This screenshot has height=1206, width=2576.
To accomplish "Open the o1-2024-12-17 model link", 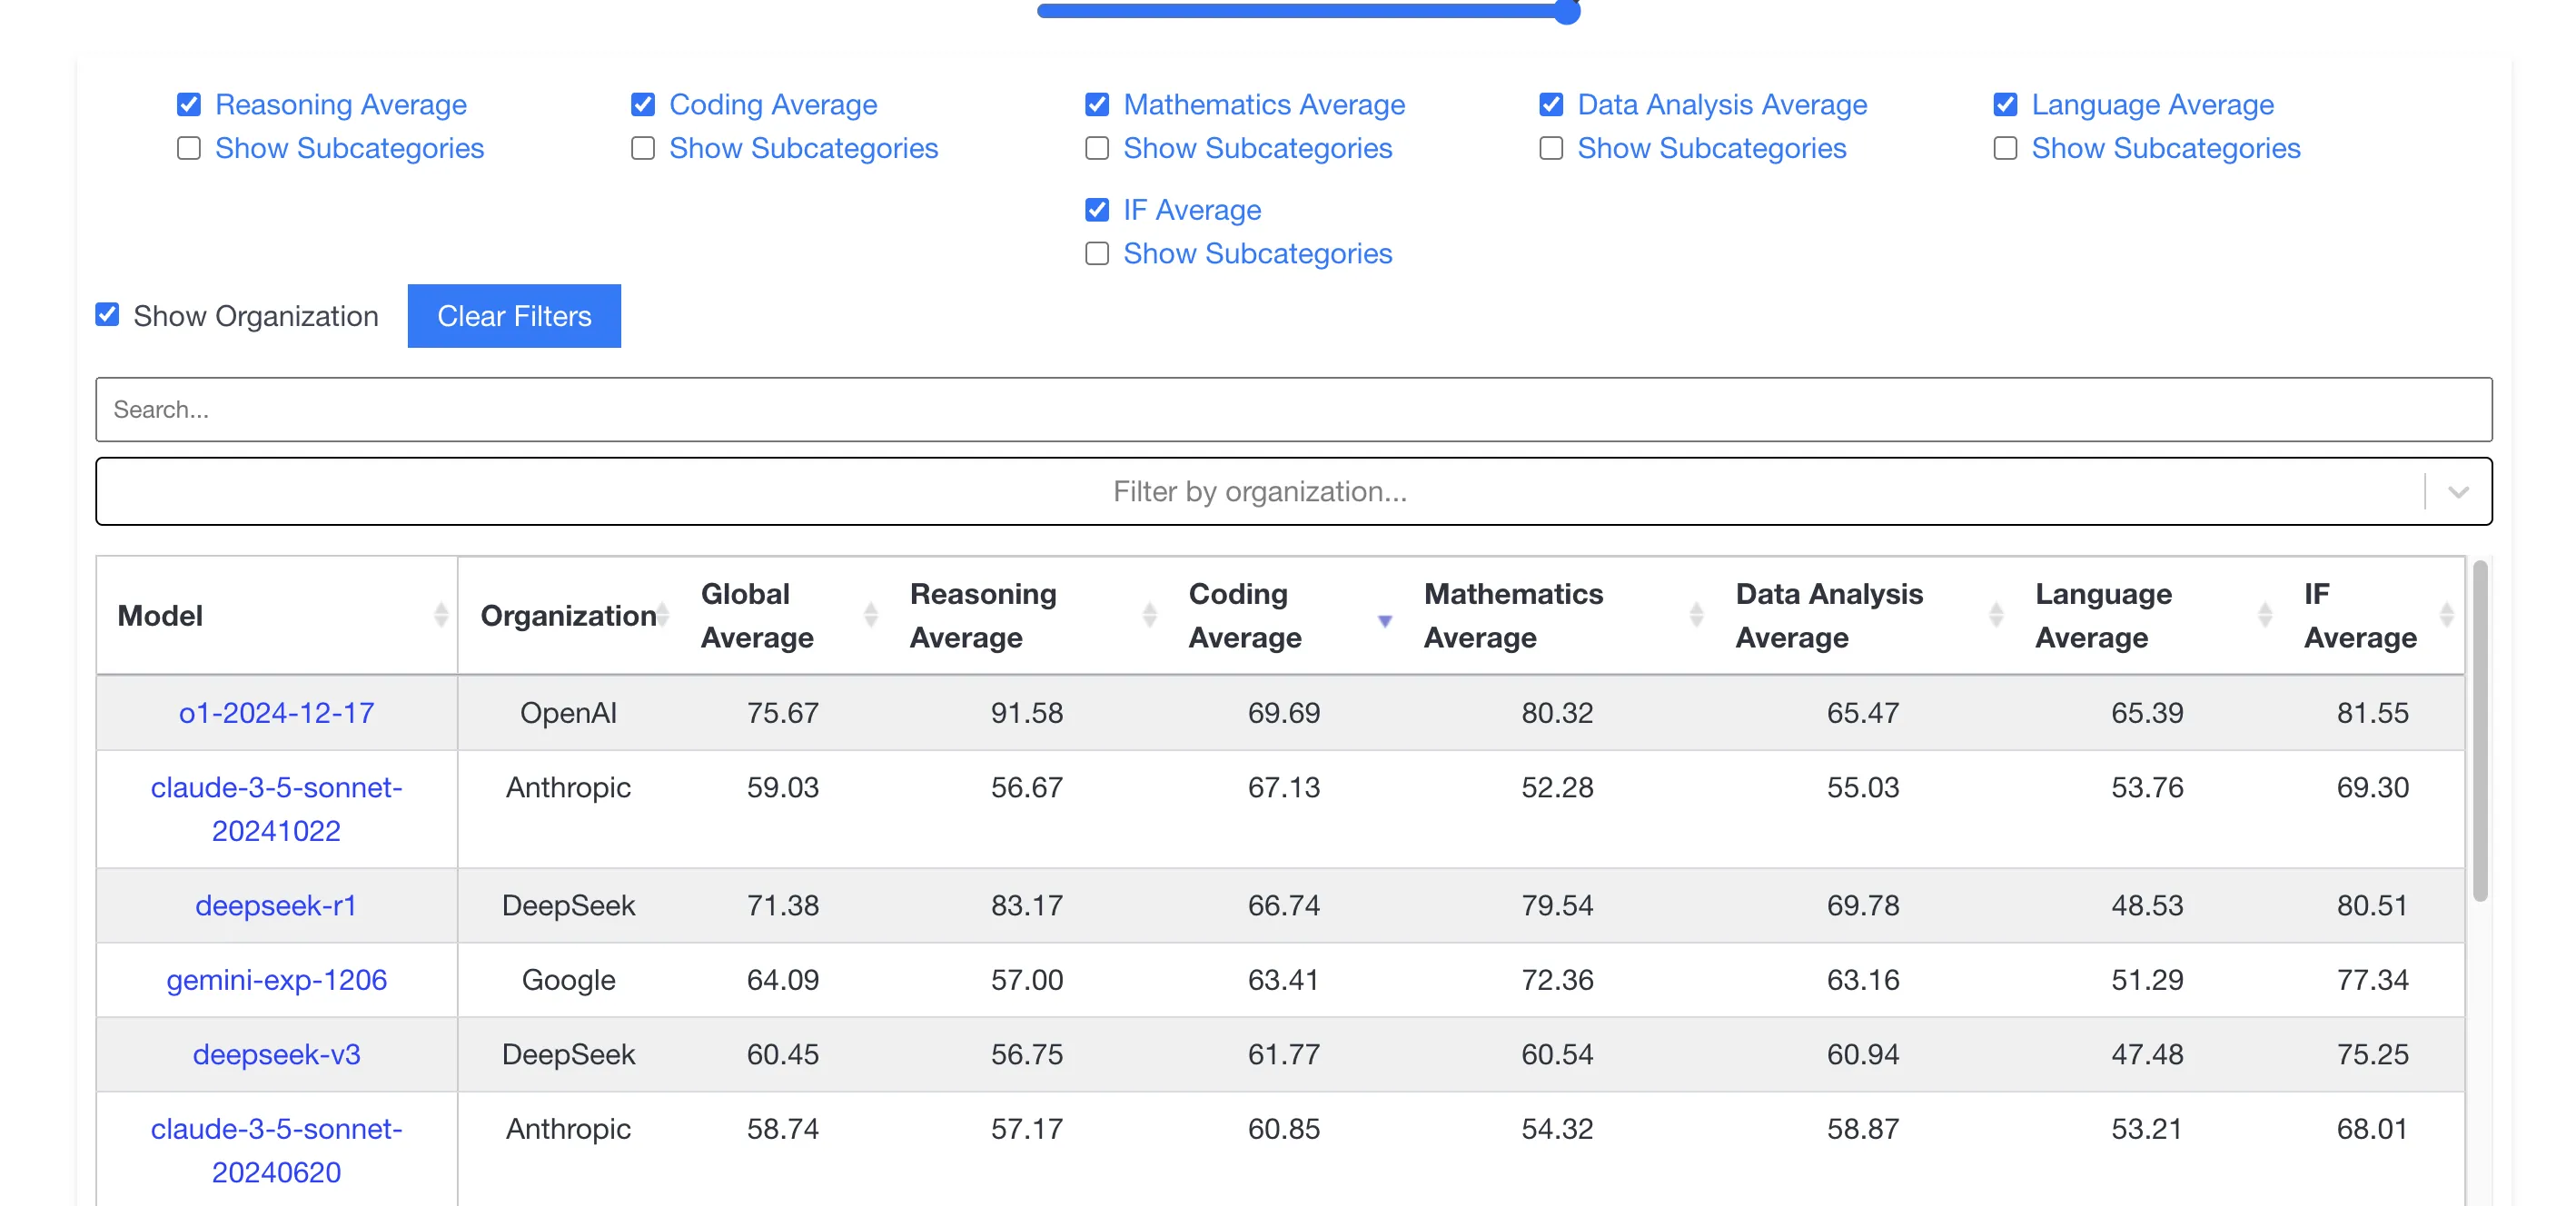I will (x=276, y=713).
